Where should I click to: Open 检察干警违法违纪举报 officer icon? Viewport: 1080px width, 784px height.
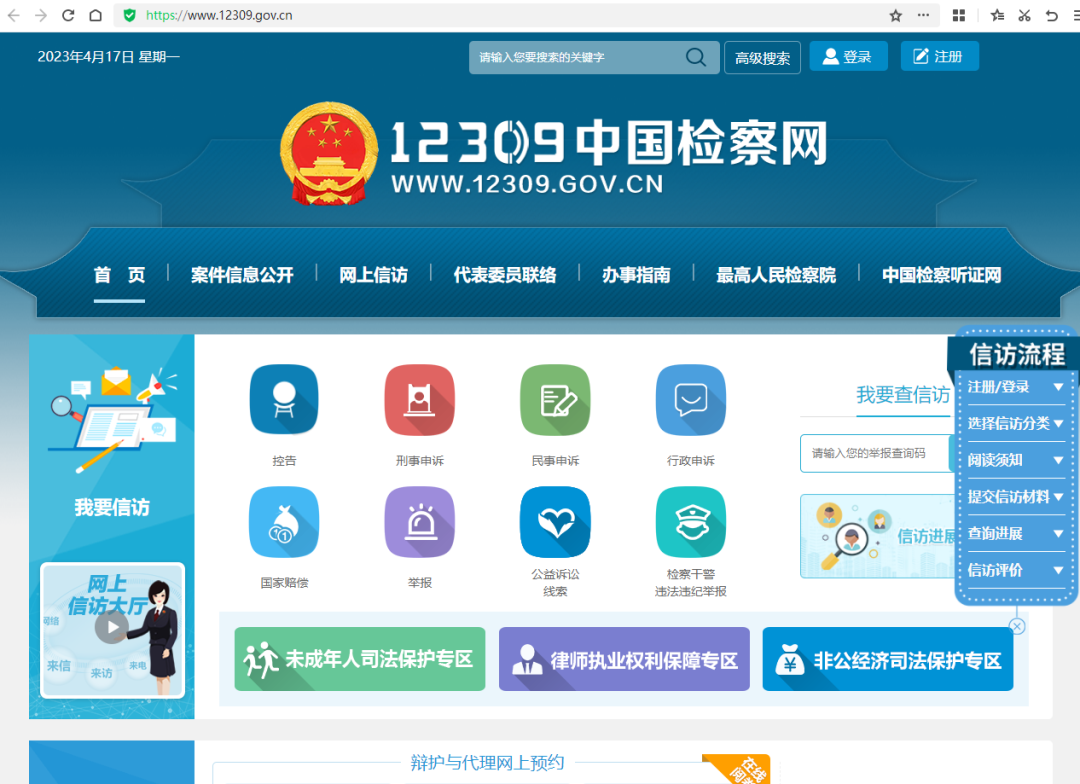click(x=691, y=522)
